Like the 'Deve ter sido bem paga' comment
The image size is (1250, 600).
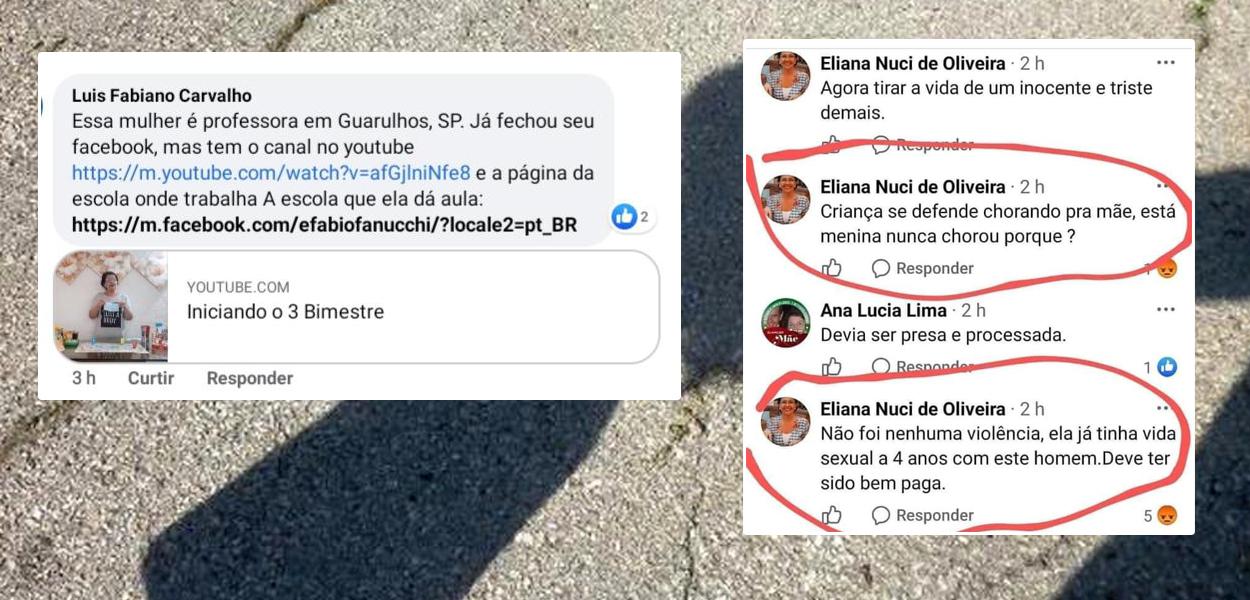832,515
